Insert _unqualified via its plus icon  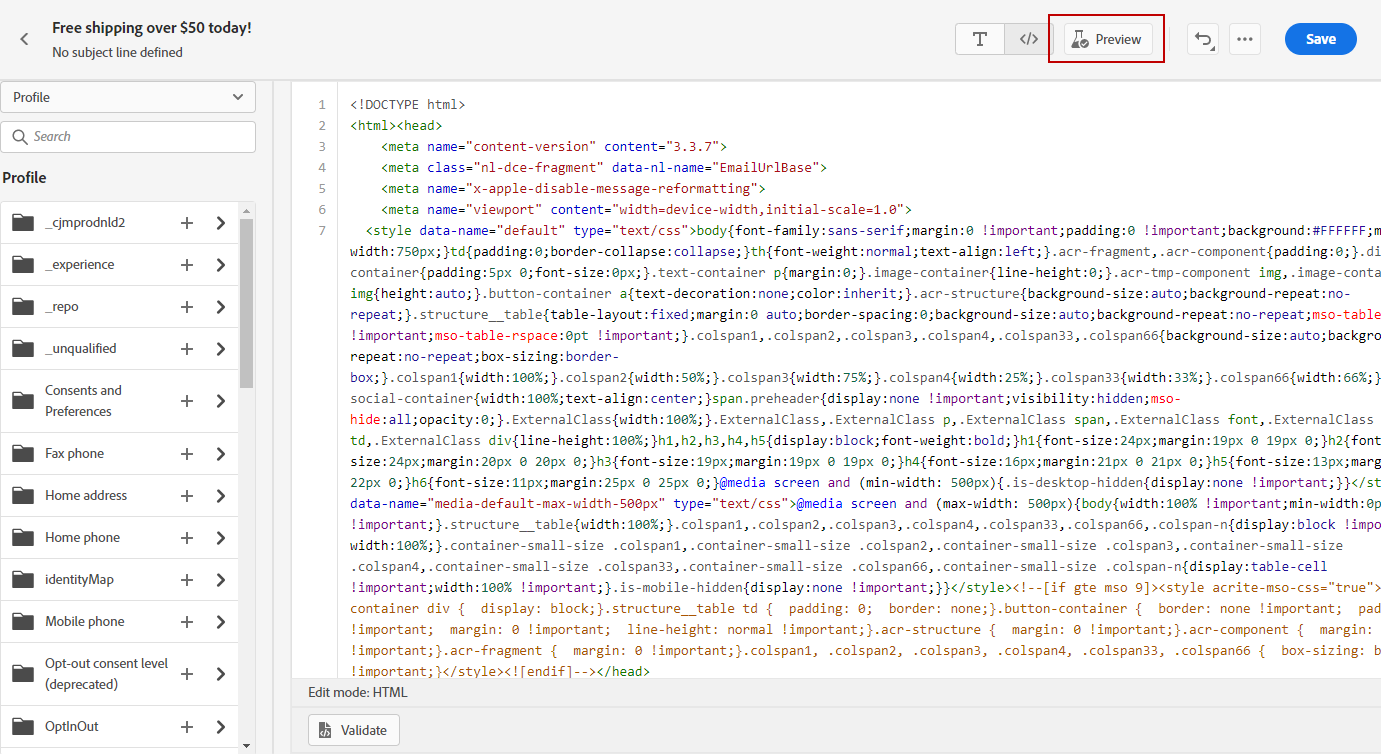186,349
